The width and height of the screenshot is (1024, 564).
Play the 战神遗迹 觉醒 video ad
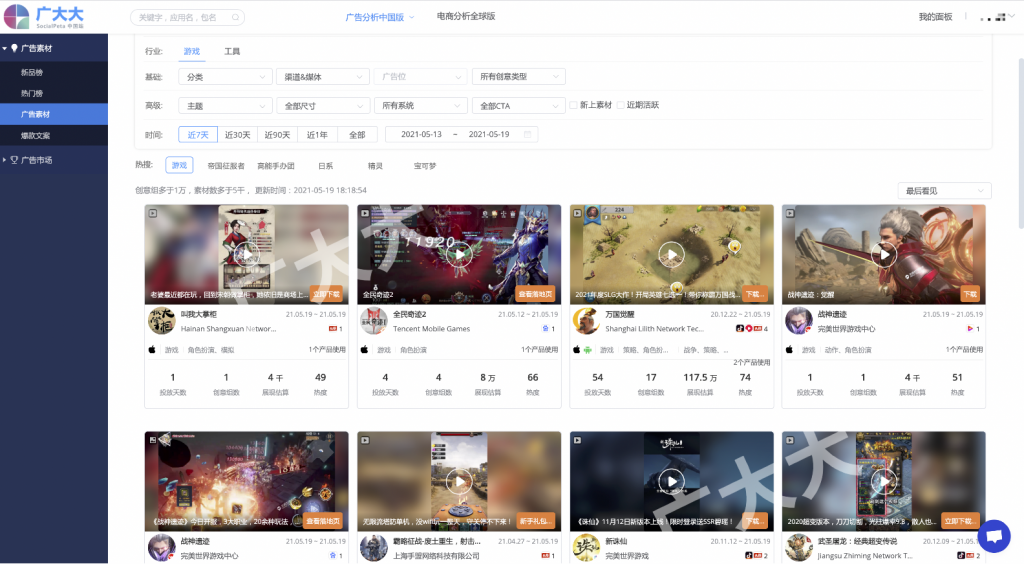[884, 254]
